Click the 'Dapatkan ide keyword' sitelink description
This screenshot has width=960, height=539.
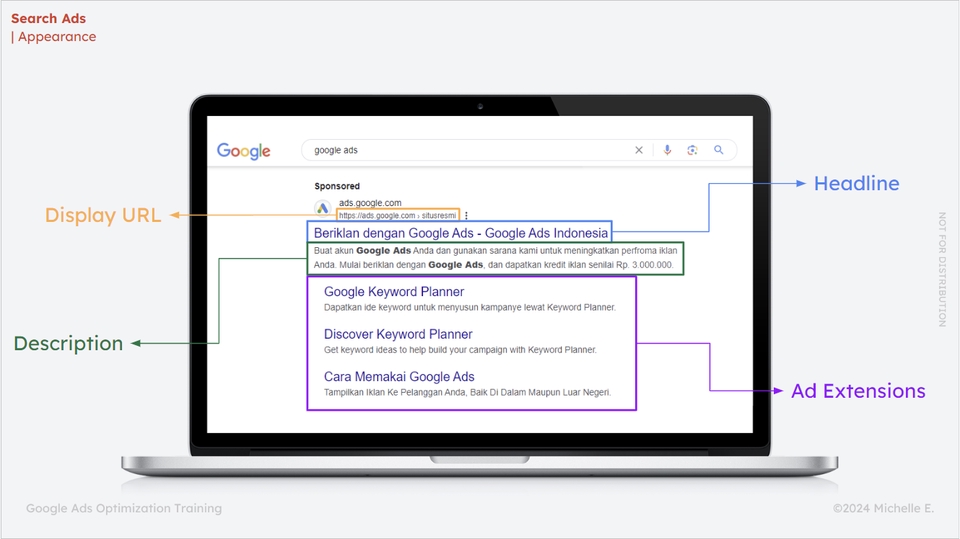[x=470, y=307]
